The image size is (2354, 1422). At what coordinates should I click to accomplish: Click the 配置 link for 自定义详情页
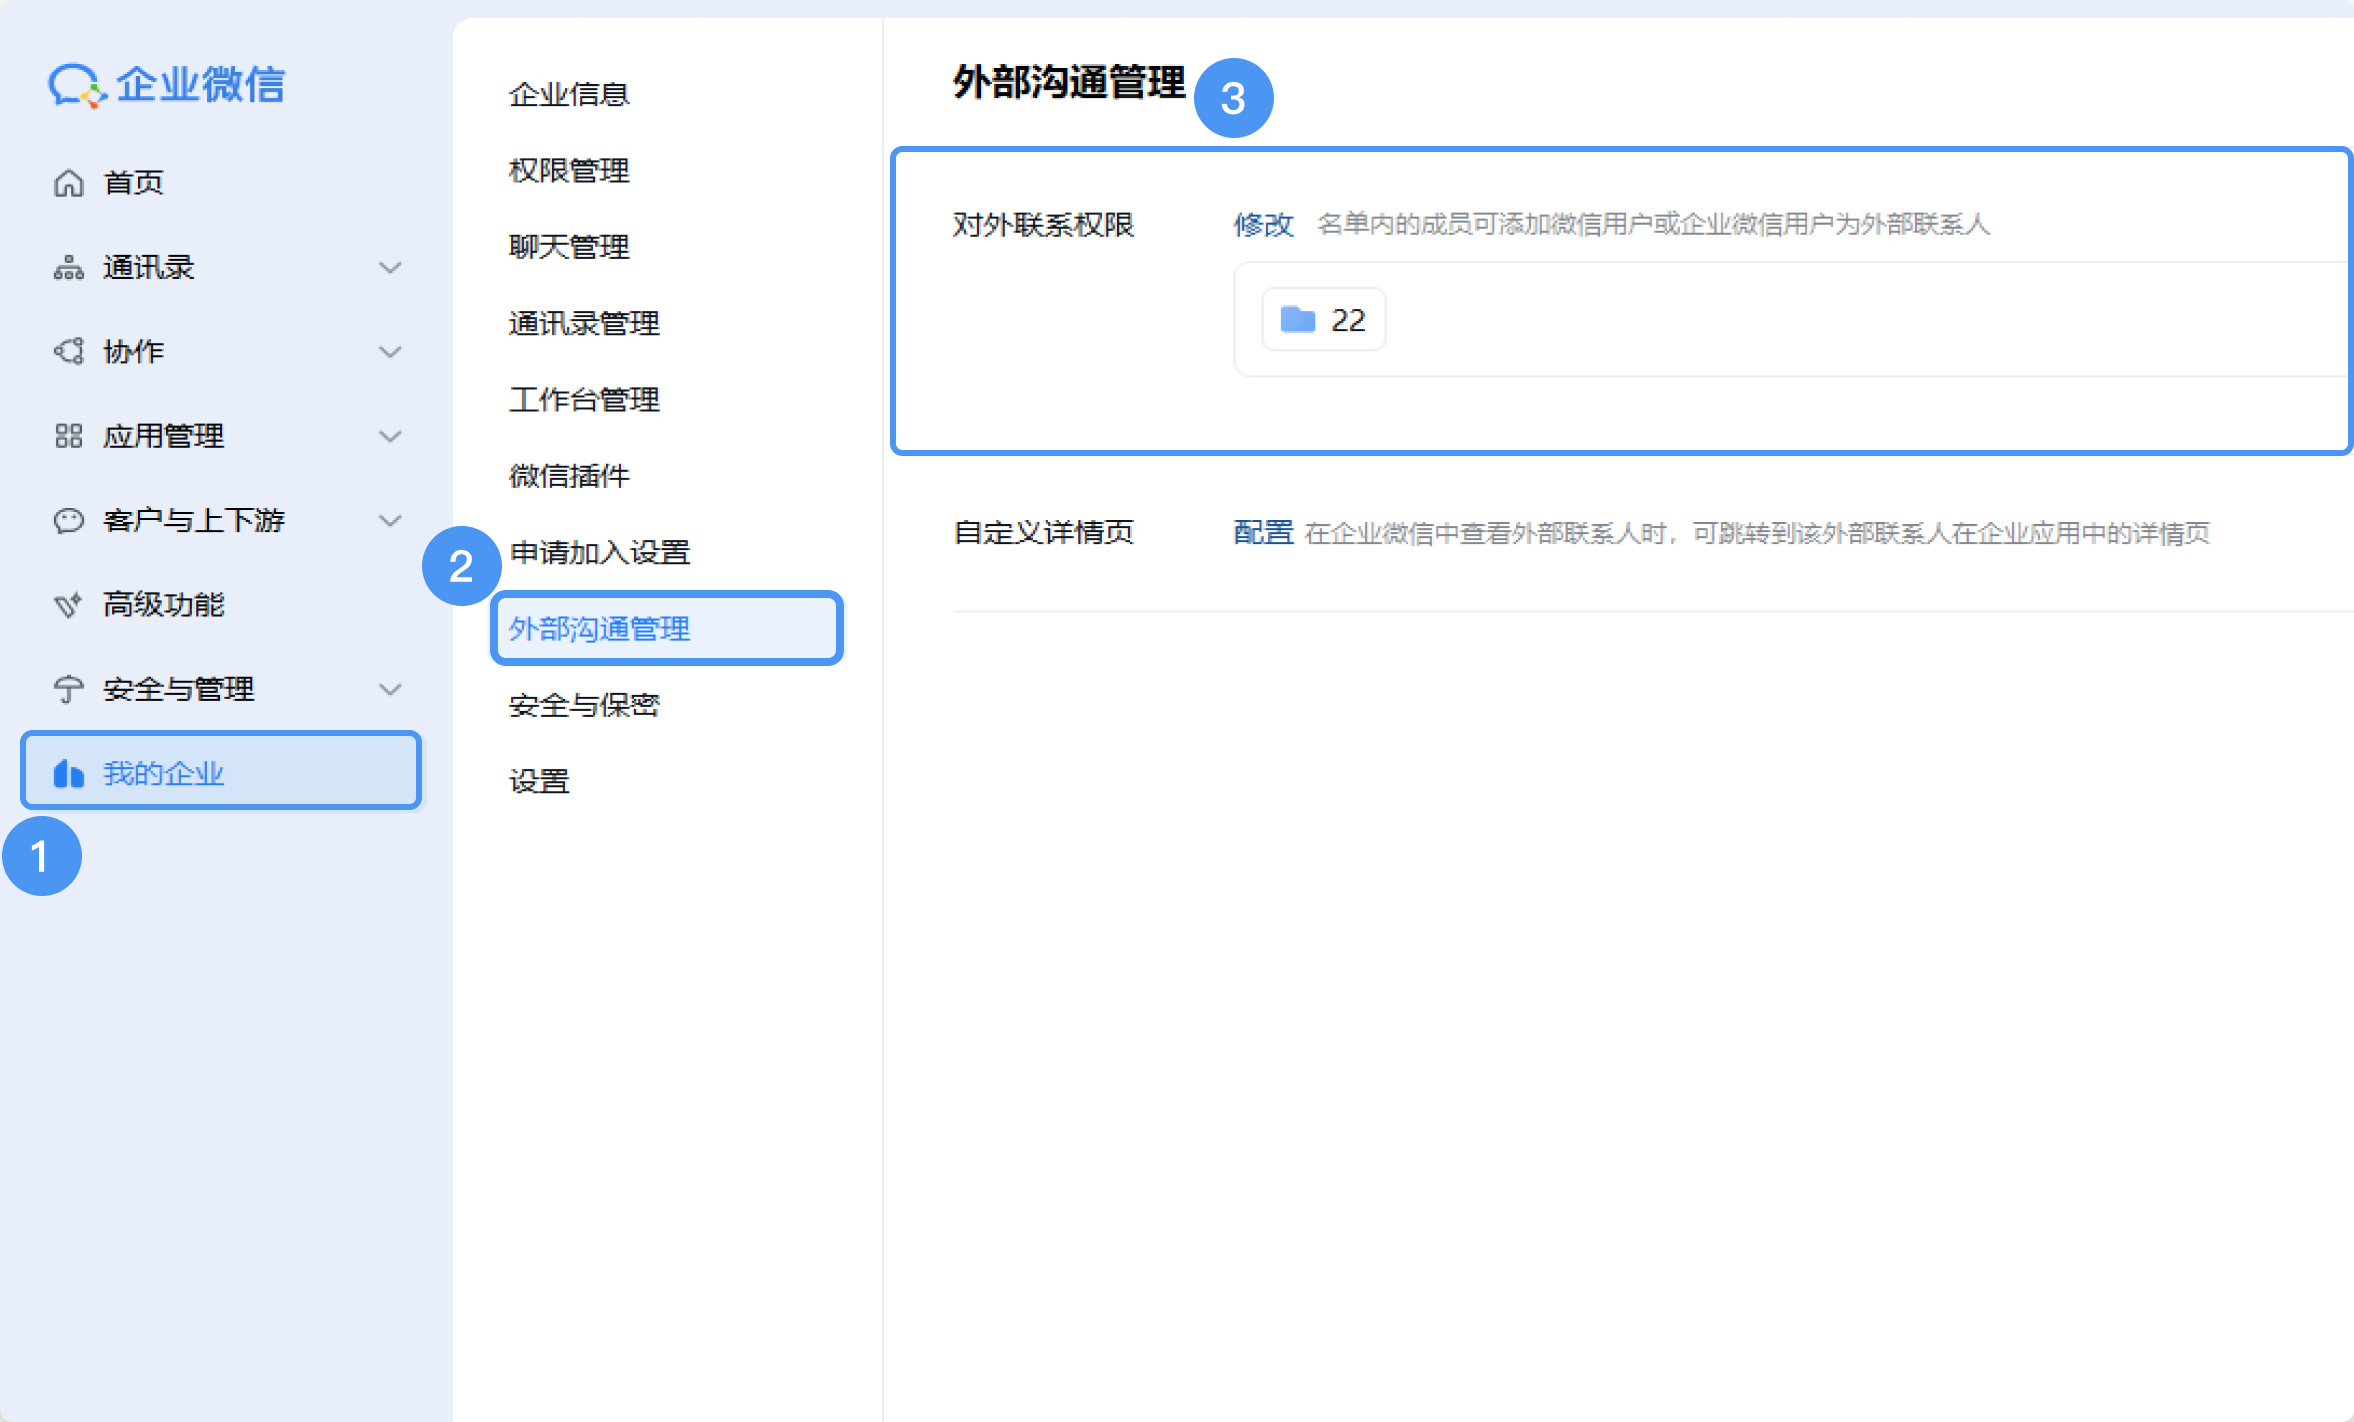[1263, 533]
